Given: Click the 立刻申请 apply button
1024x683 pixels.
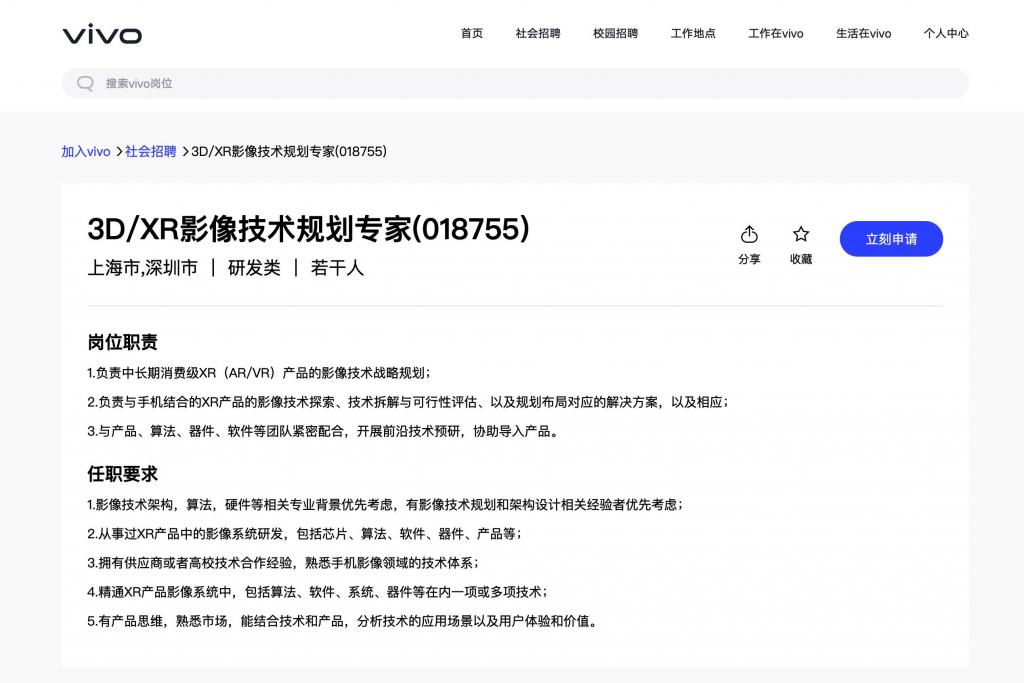Looking at the screenshot, I should [891, 239].
